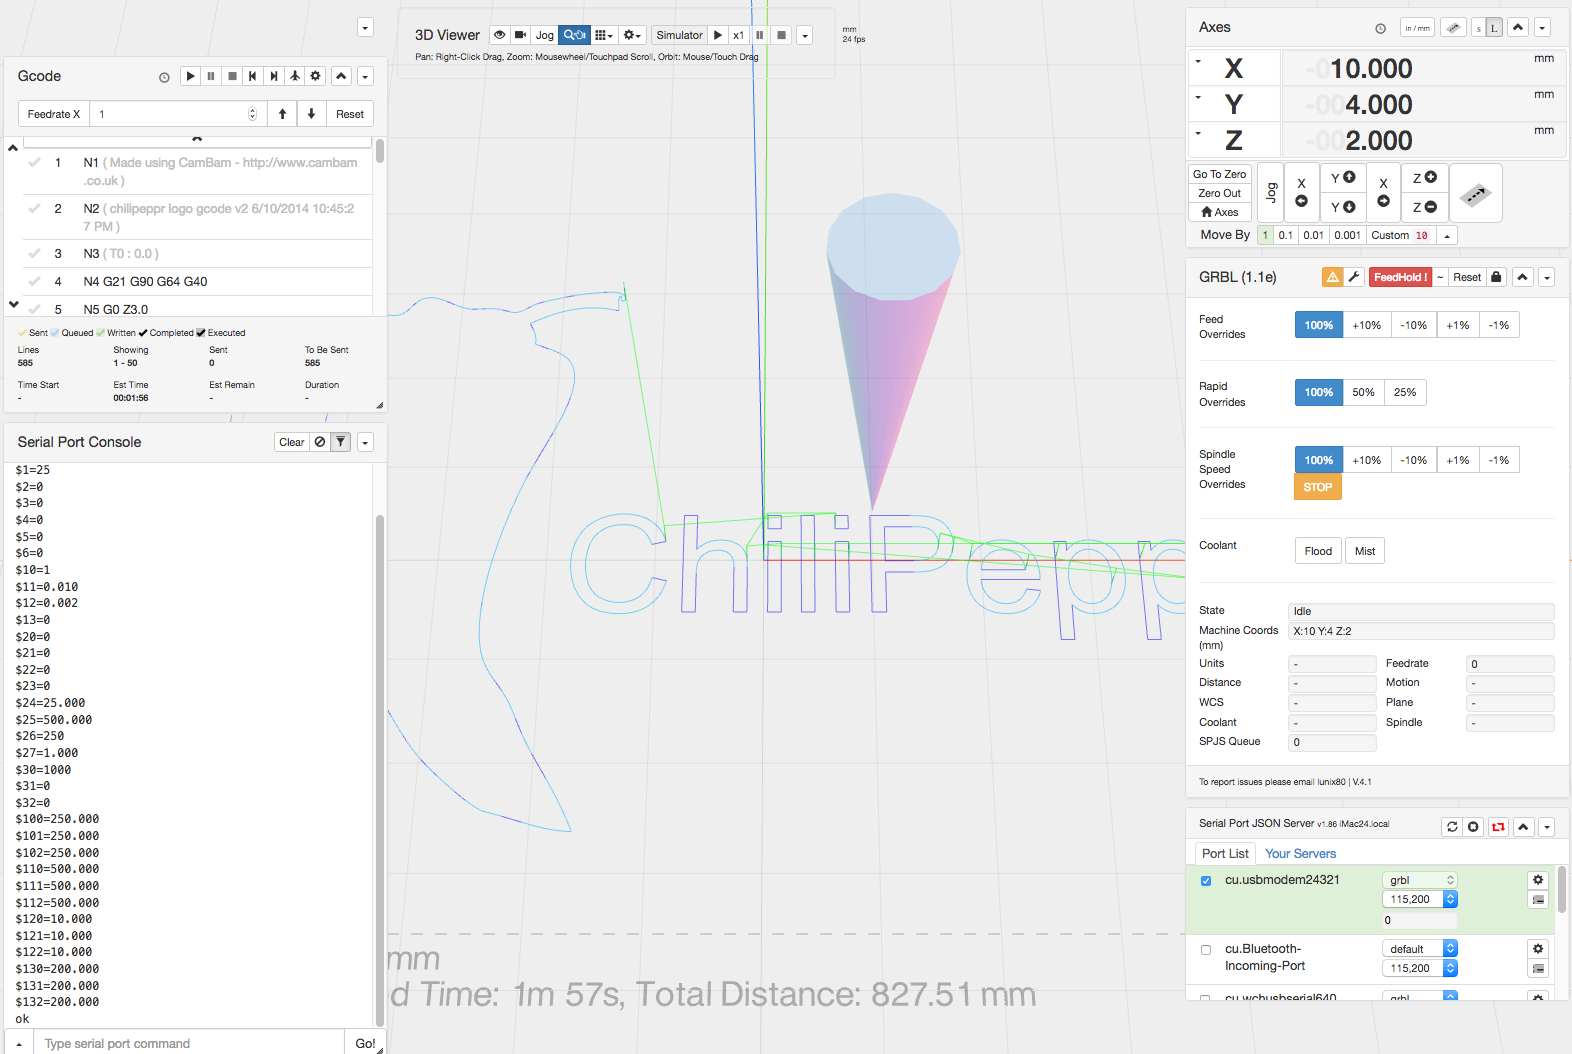Click the camera icon in 3D Viewer
The width and height of the screenshot is (1572, 1054).
point(520,35)
